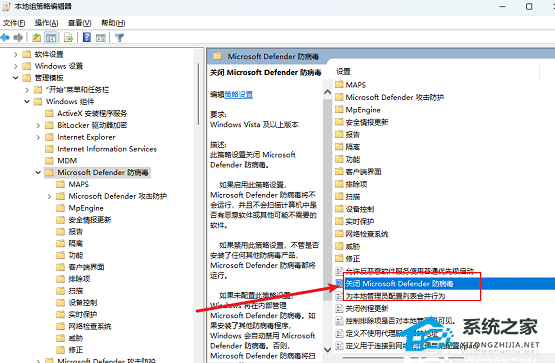Select 修正 in left tree

point(76,350)
